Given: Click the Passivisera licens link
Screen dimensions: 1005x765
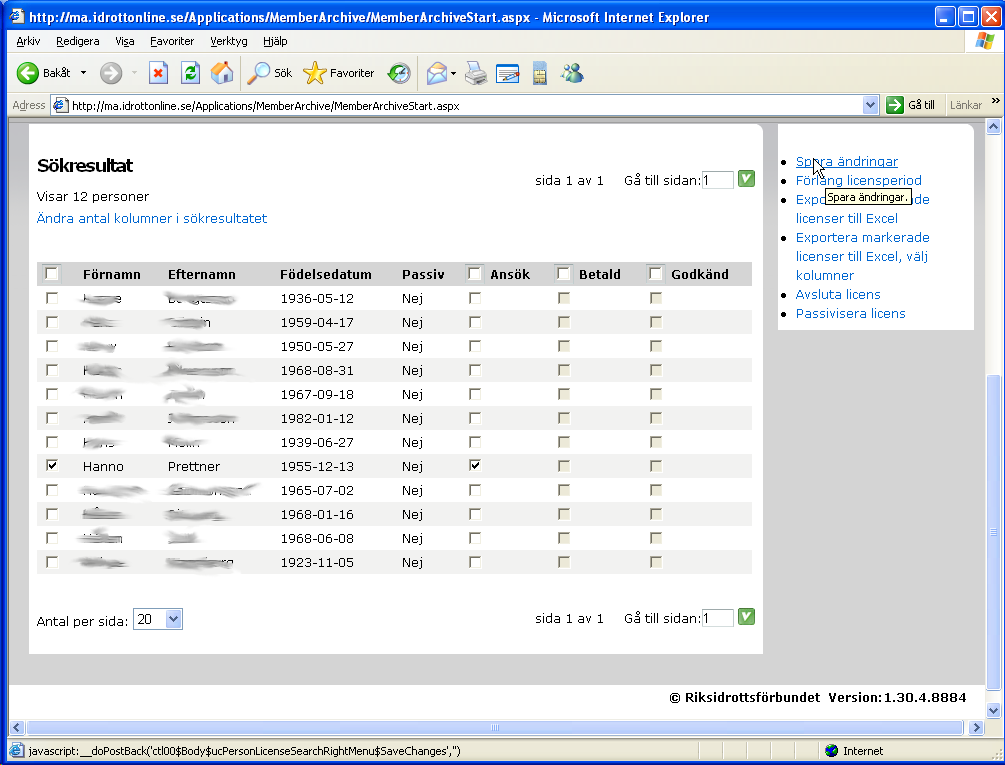Looking at the screenshot, I should pos(851,313).
